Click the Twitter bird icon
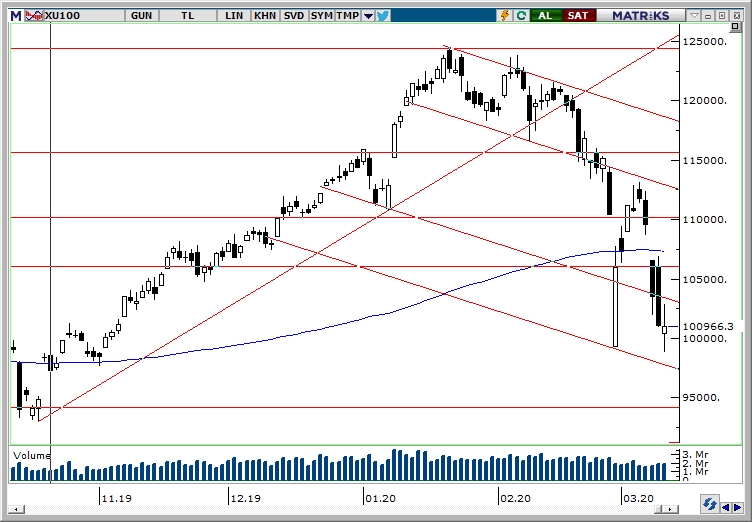 [x=383, y=16]
